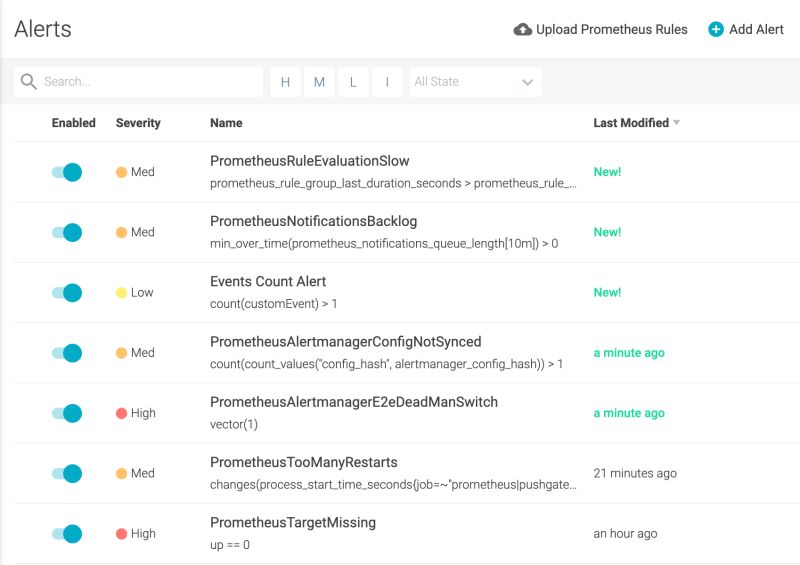This screenshot has height=565, width=800.
Task: Click the yellow severity dot for Events Count Alert
Action: (x=121, y=292)
